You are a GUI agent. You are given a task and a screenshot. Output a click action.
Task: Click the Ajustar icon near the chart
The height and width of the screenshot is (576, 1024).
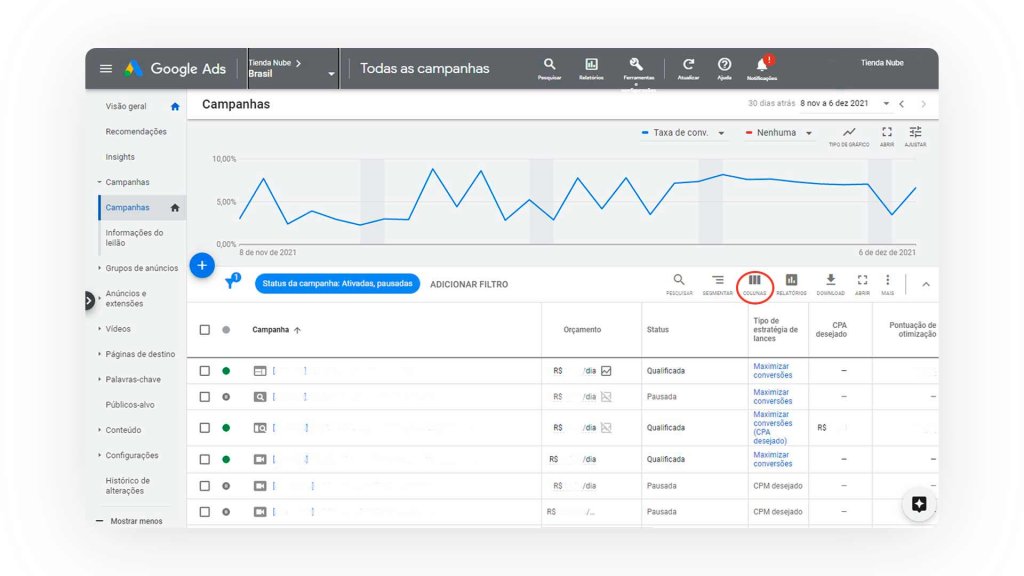[916, 135]
